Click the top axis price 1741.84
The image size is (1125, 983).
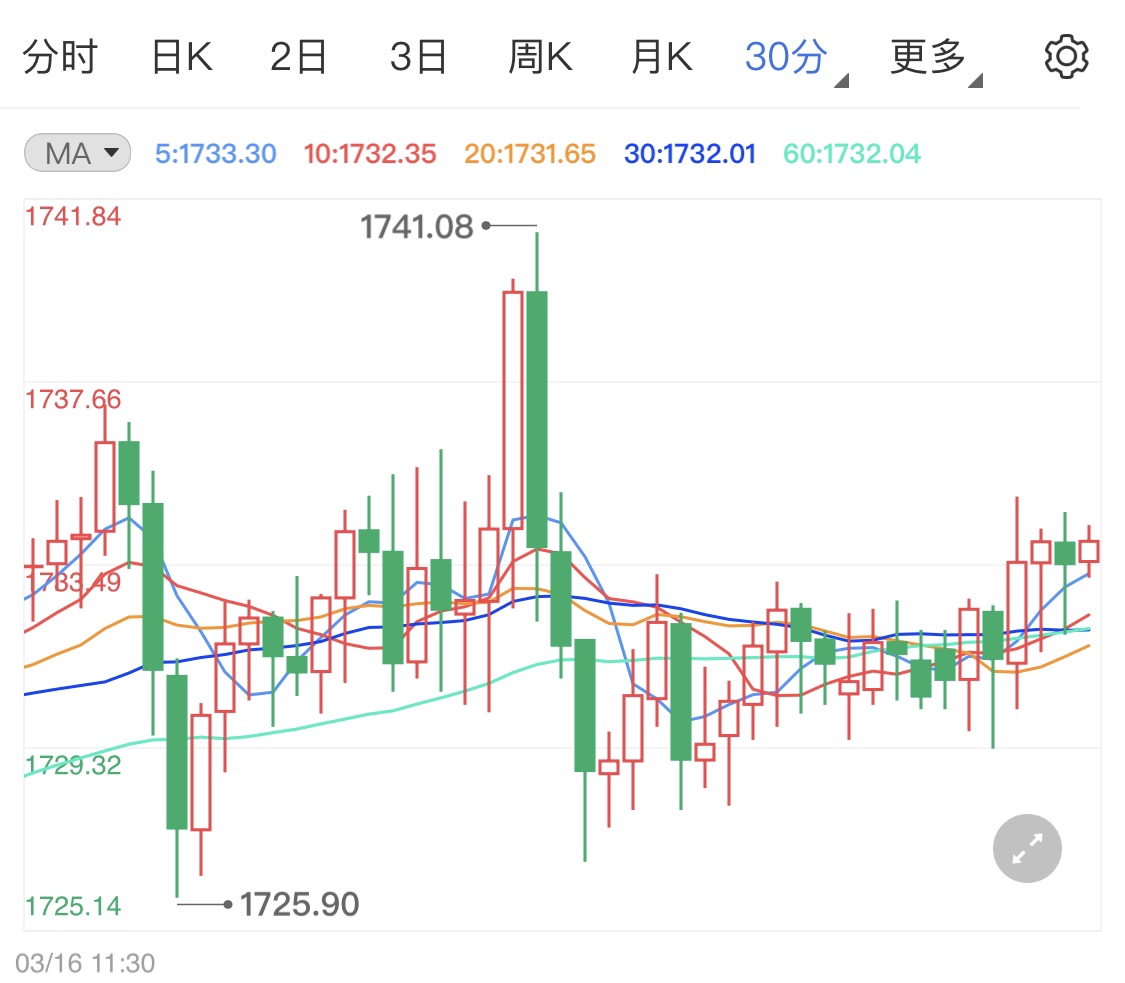pyautogui.click(x=73, y=216)
